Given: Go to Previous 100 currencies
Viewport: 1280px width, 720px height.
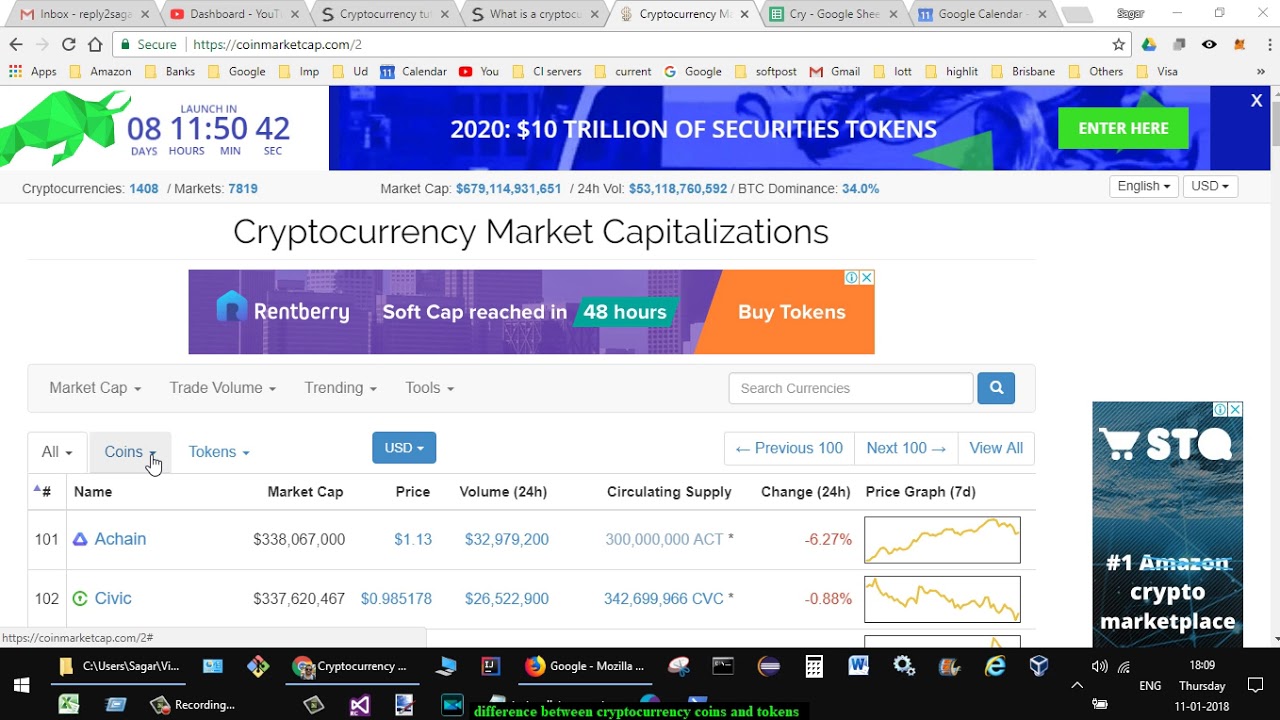Looking at the screenshot, I should point(789,448).
